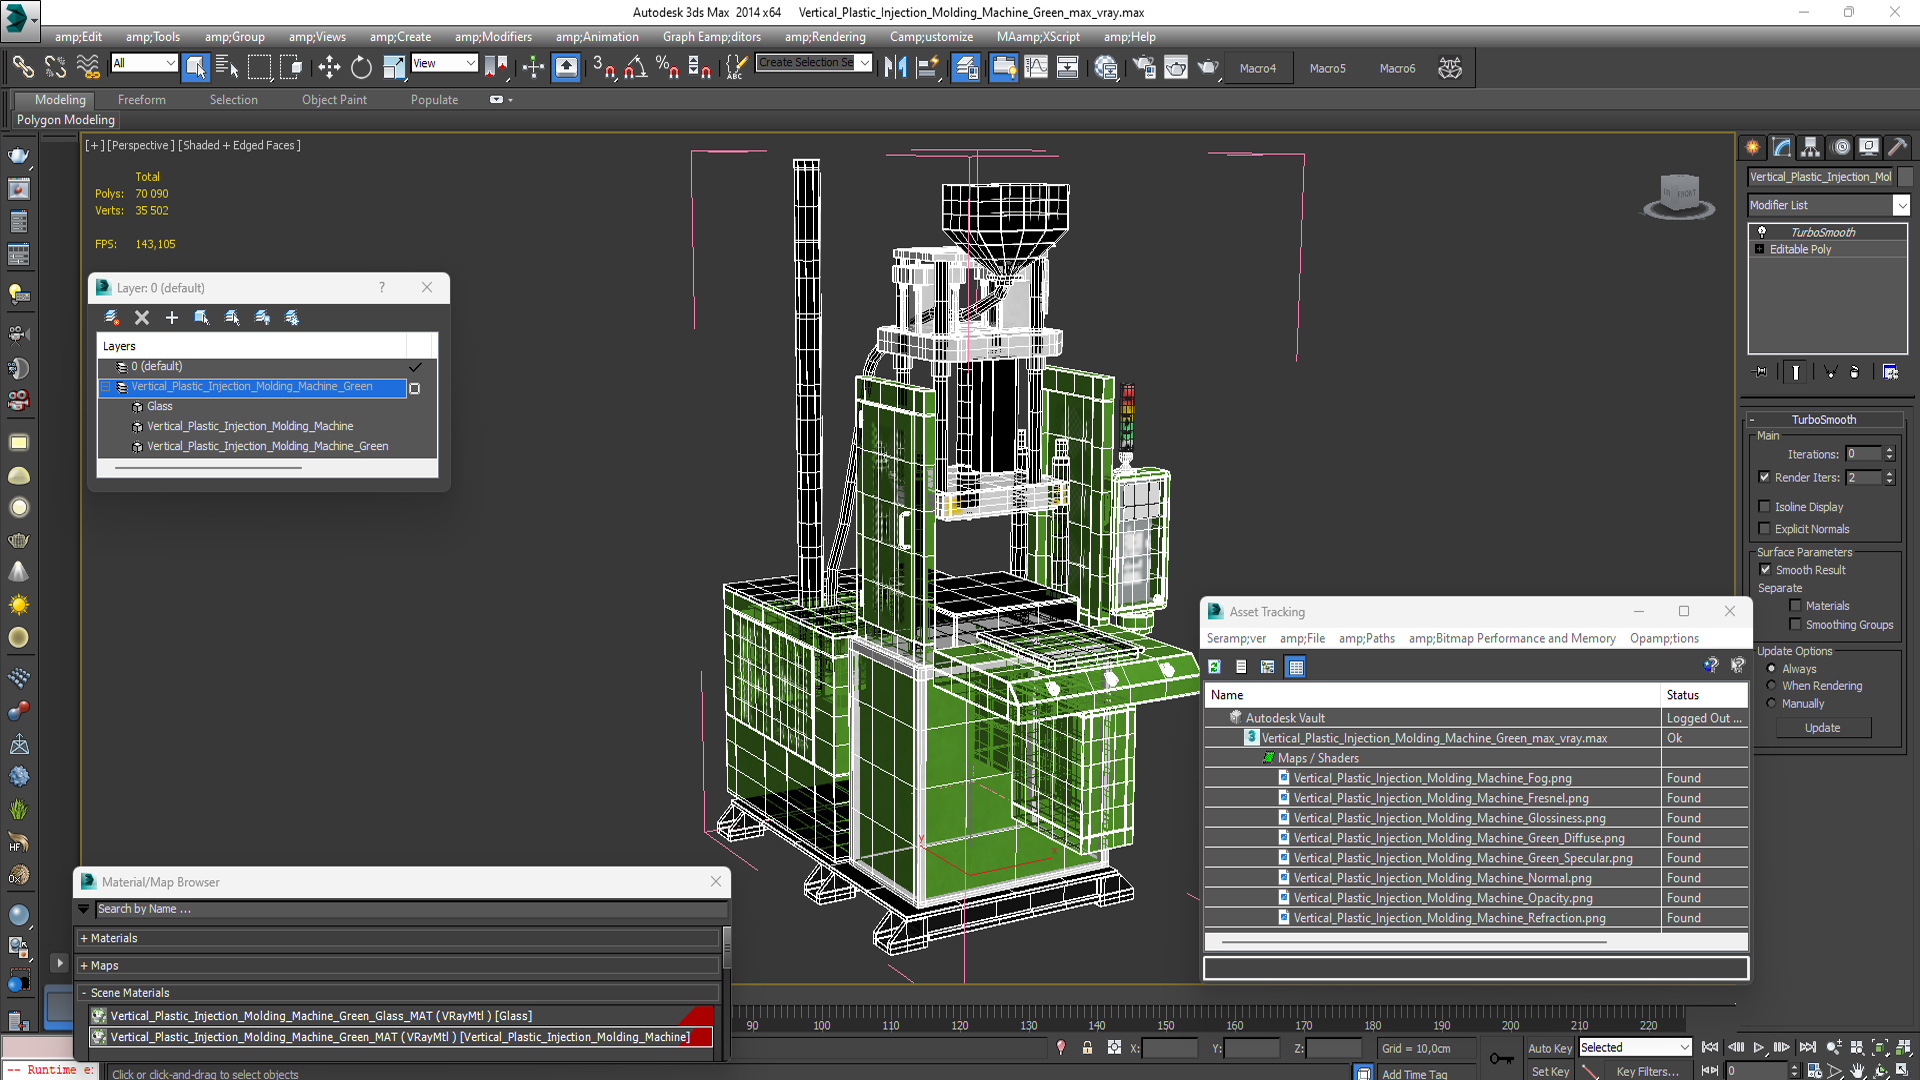Select the Manually update option
1920x1080 pixels.
pos(1772,704)
